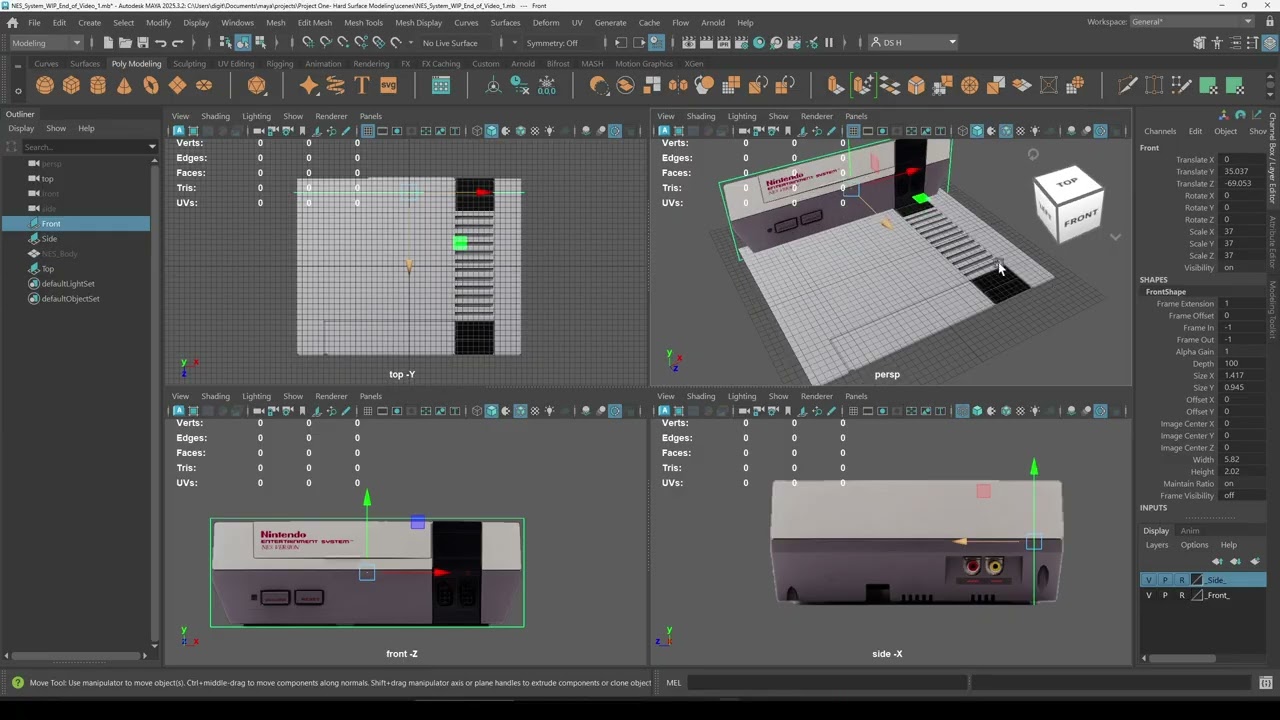Open the Workspace General dropdown
The width and height of the screenshot is (1280, 720).
(x=1192, y=22)
